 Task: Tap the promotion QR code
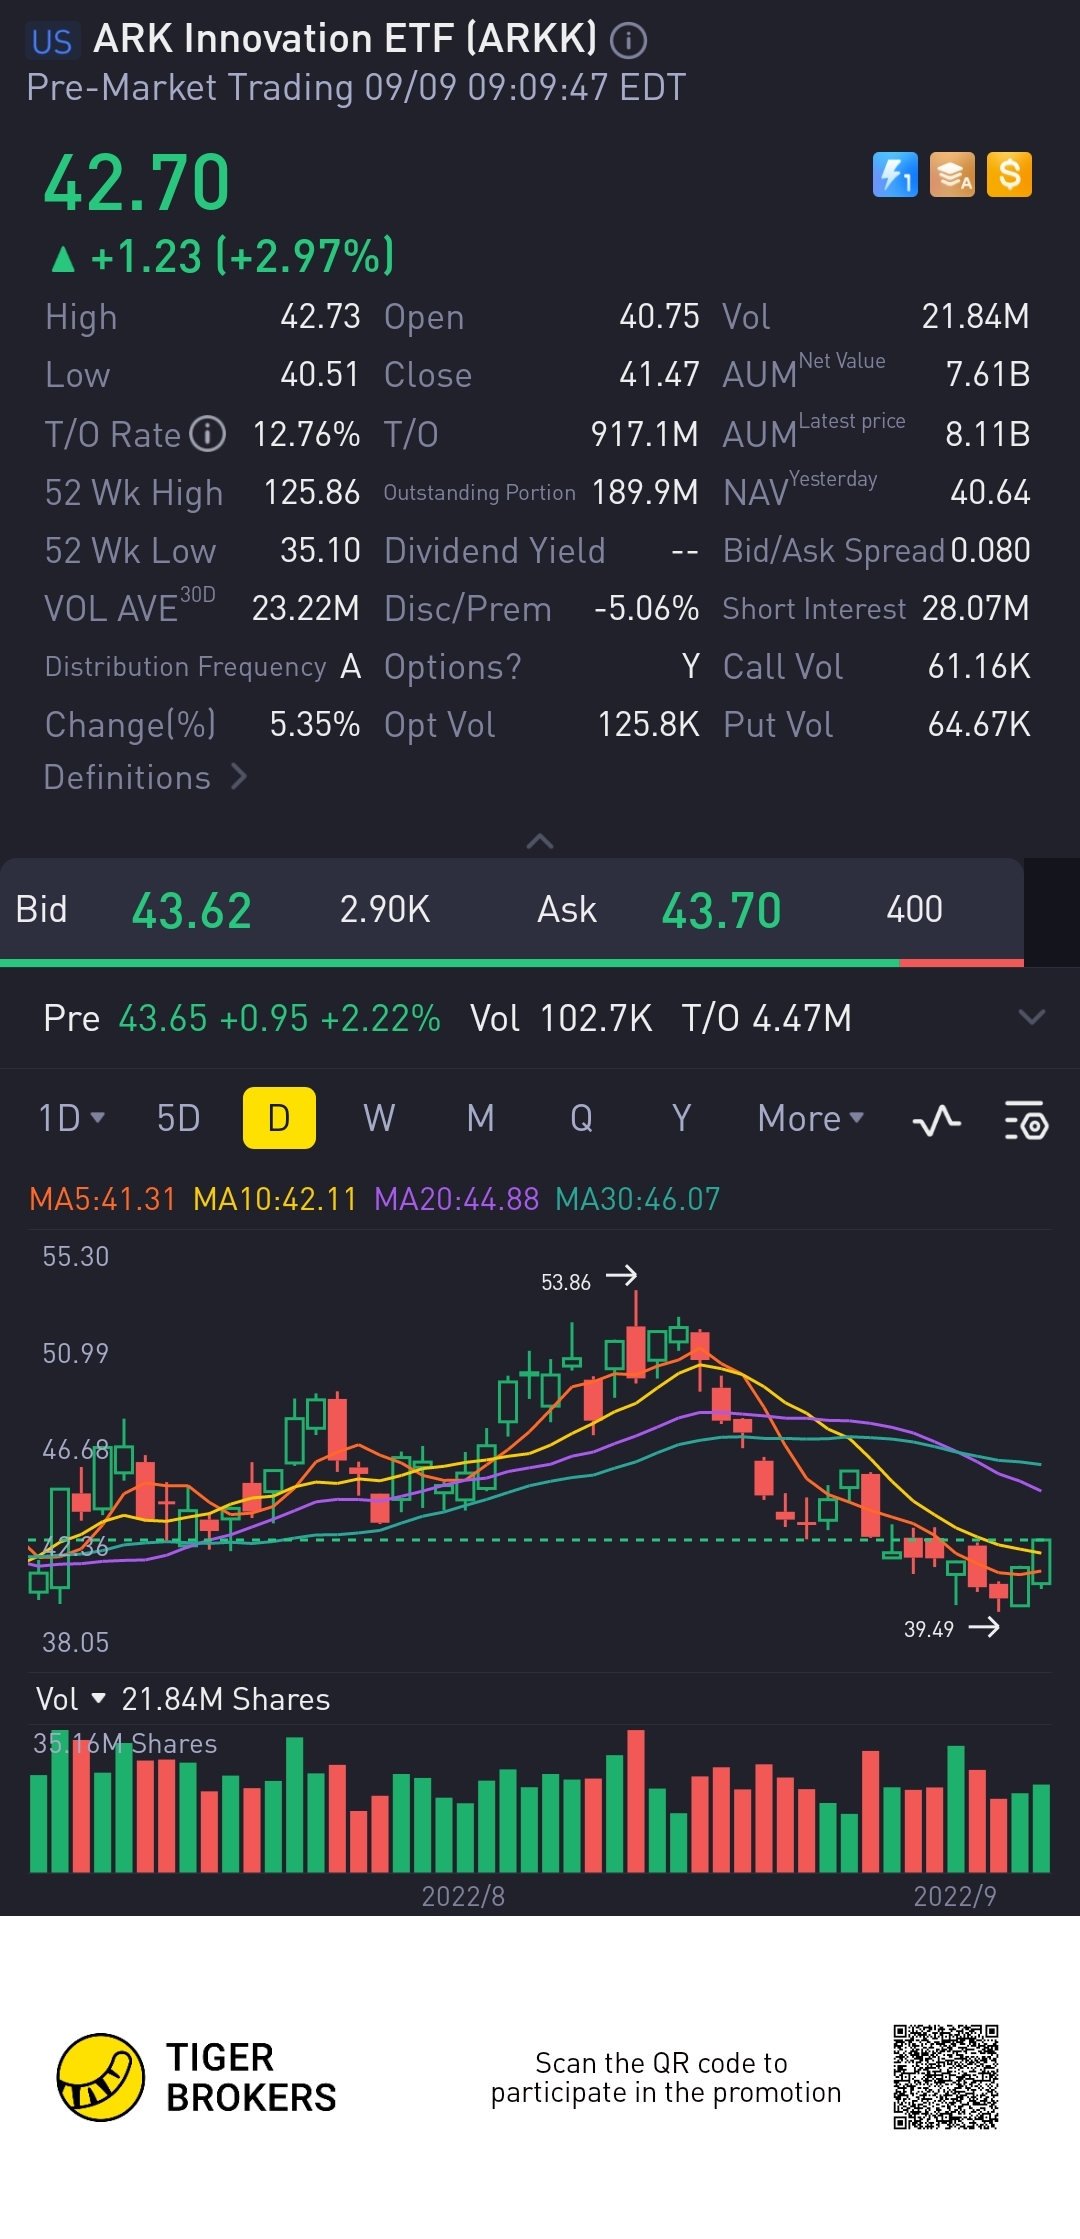click(x=946, y=2077)
